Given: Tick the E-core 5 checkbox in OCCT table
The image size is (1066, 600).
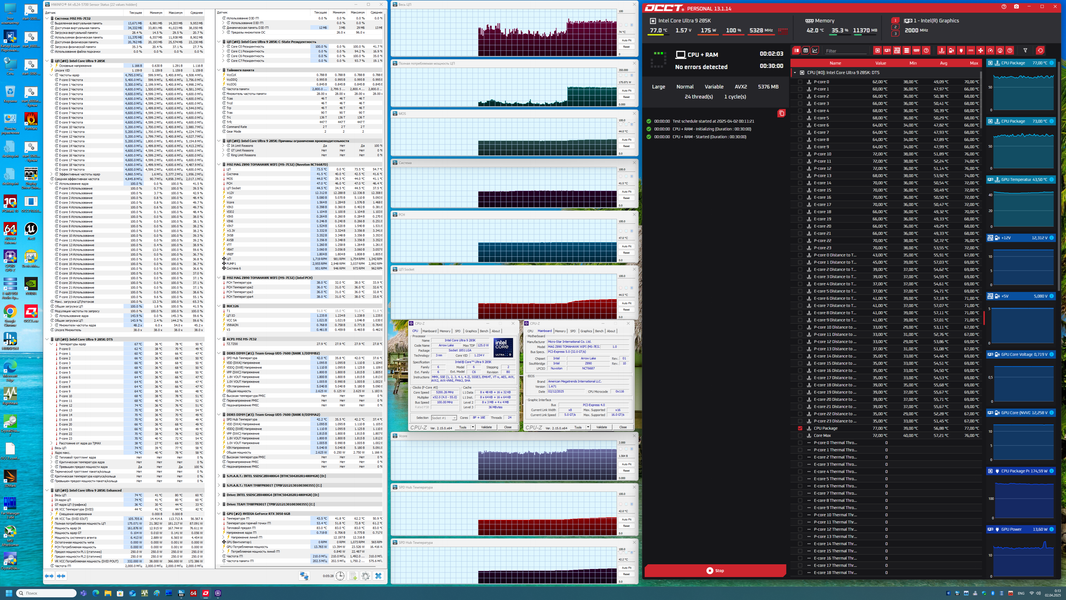Looking at the screenshot, I should 800,118.
